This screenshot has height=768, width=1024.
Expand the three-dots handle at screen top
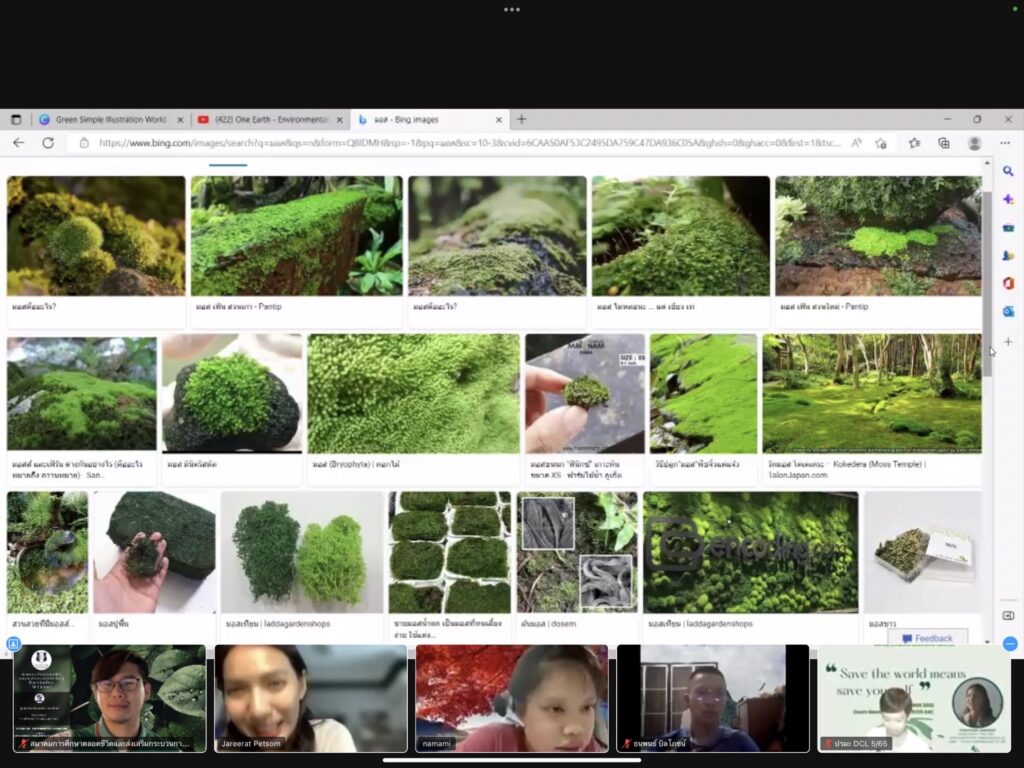pos(512,9)
